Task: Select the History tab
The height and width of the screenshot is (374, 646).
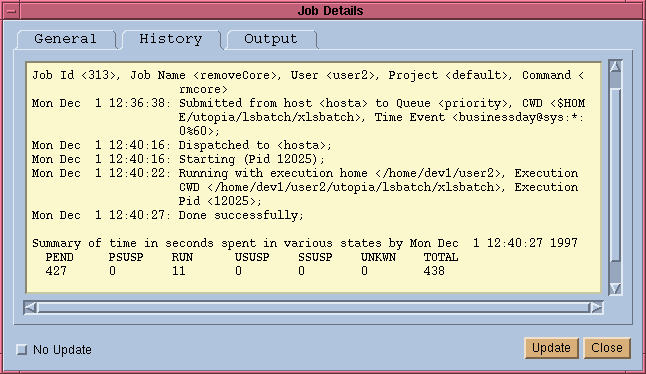Action: [171, 39]
